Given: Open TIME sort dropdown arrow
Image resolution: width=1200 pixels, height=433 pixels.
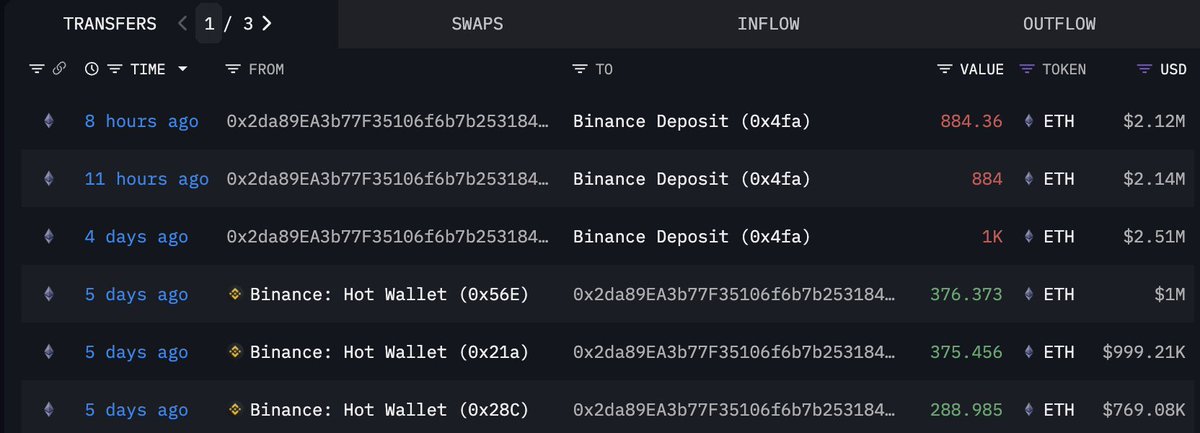Looking at the screenshot, I should pyautogui.click(x=182, y=70).
